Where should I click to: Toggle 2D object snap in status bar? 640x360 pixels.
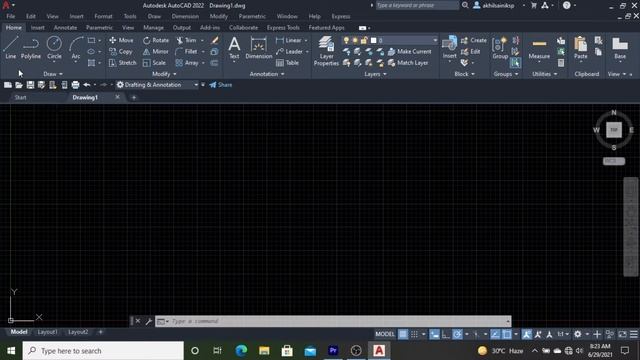[x=507, y=334]
